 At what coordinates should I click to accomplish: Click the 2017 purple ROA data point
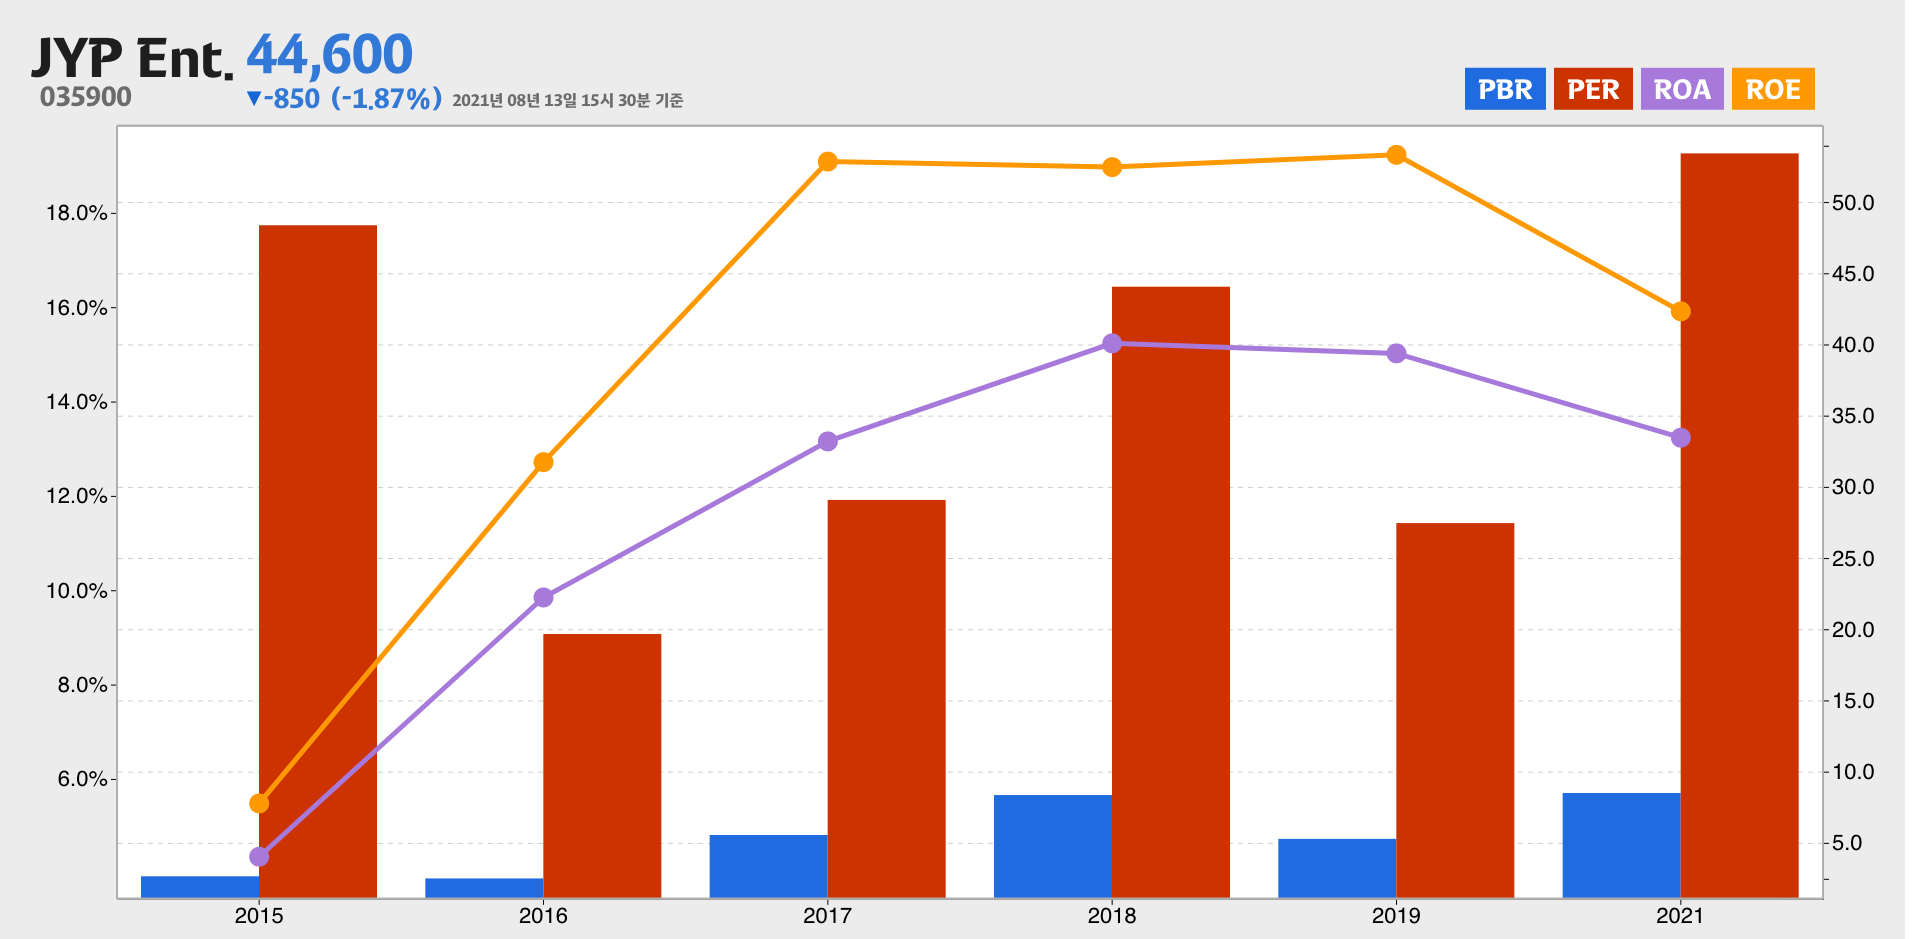[x=828, y=441]
